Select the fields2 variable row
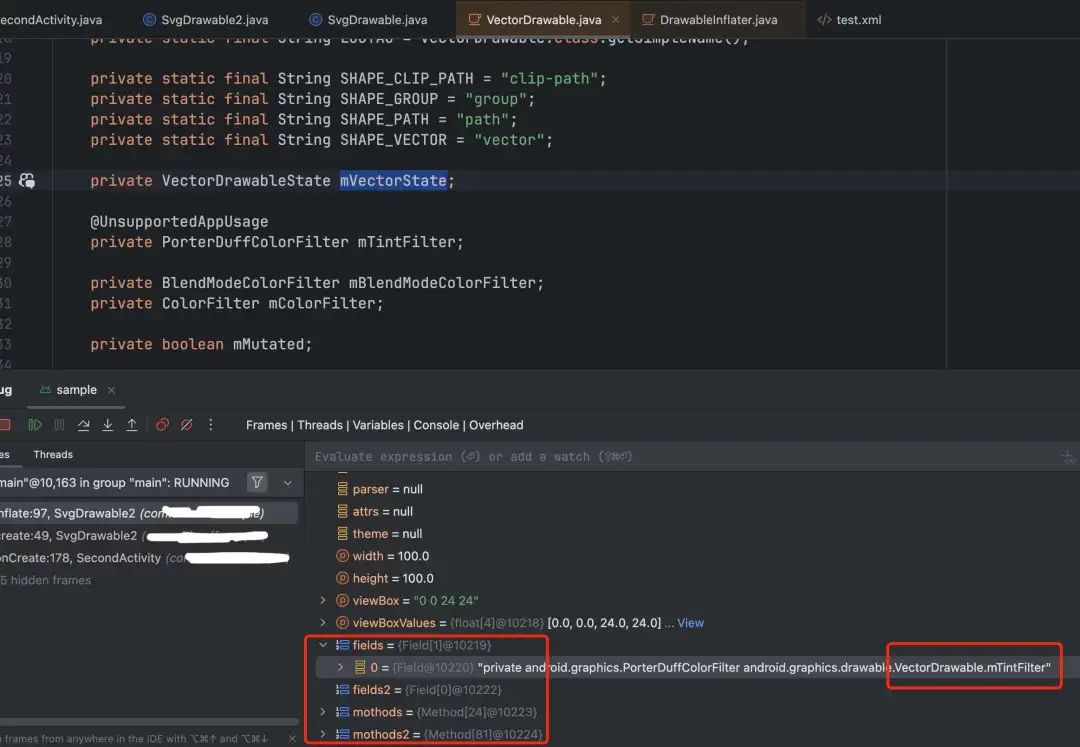This screenshot has width=1080, height=747. tap(418, 690)
